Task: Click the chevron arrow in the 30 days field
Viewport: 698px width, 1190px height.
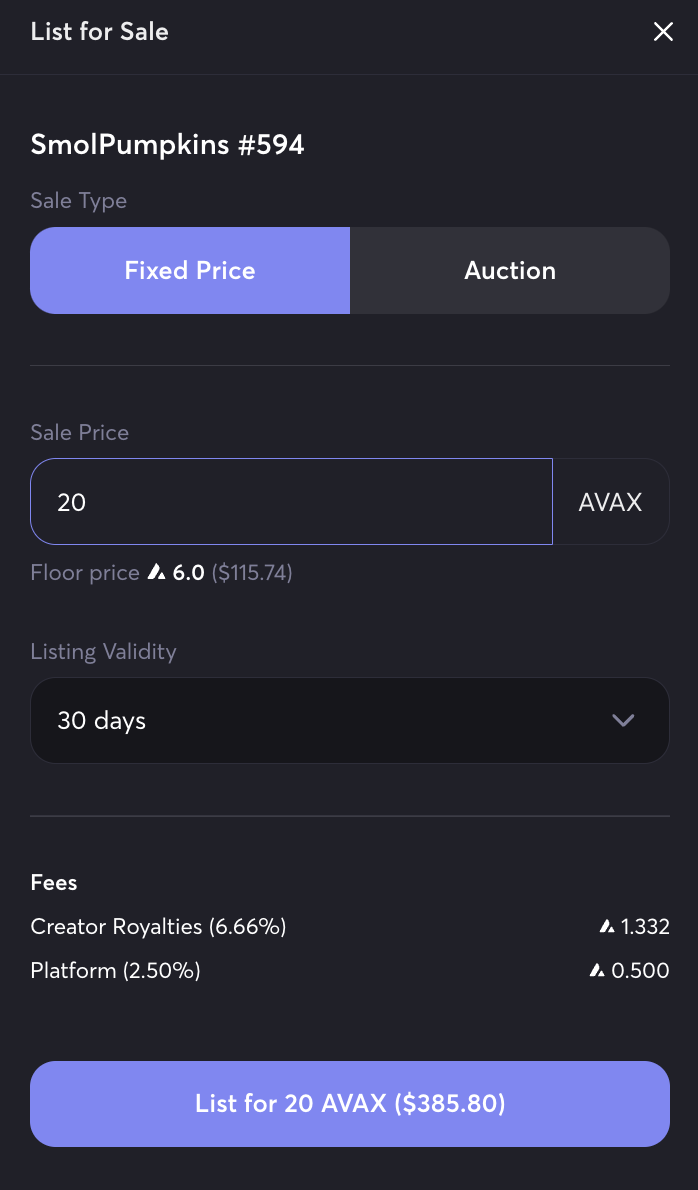Action: [623, 721]
